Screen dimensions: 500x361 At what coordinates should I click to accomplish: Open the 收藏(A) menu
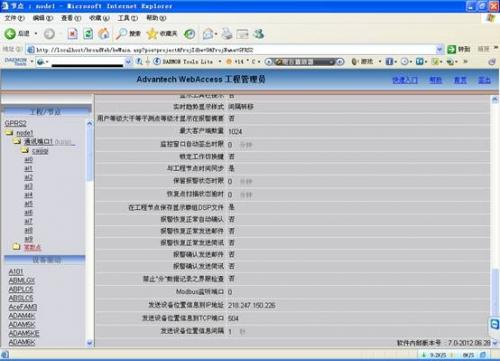tap(99, 18)
